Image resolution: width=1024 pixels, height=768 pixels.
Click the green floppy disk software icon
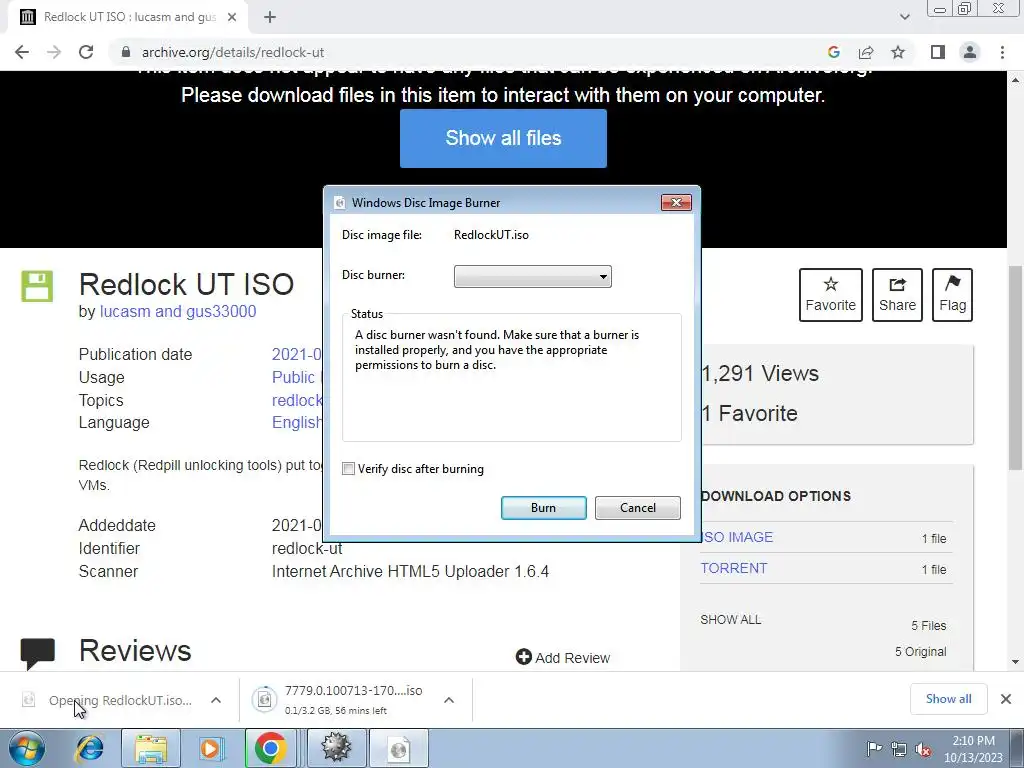(37, 286)
